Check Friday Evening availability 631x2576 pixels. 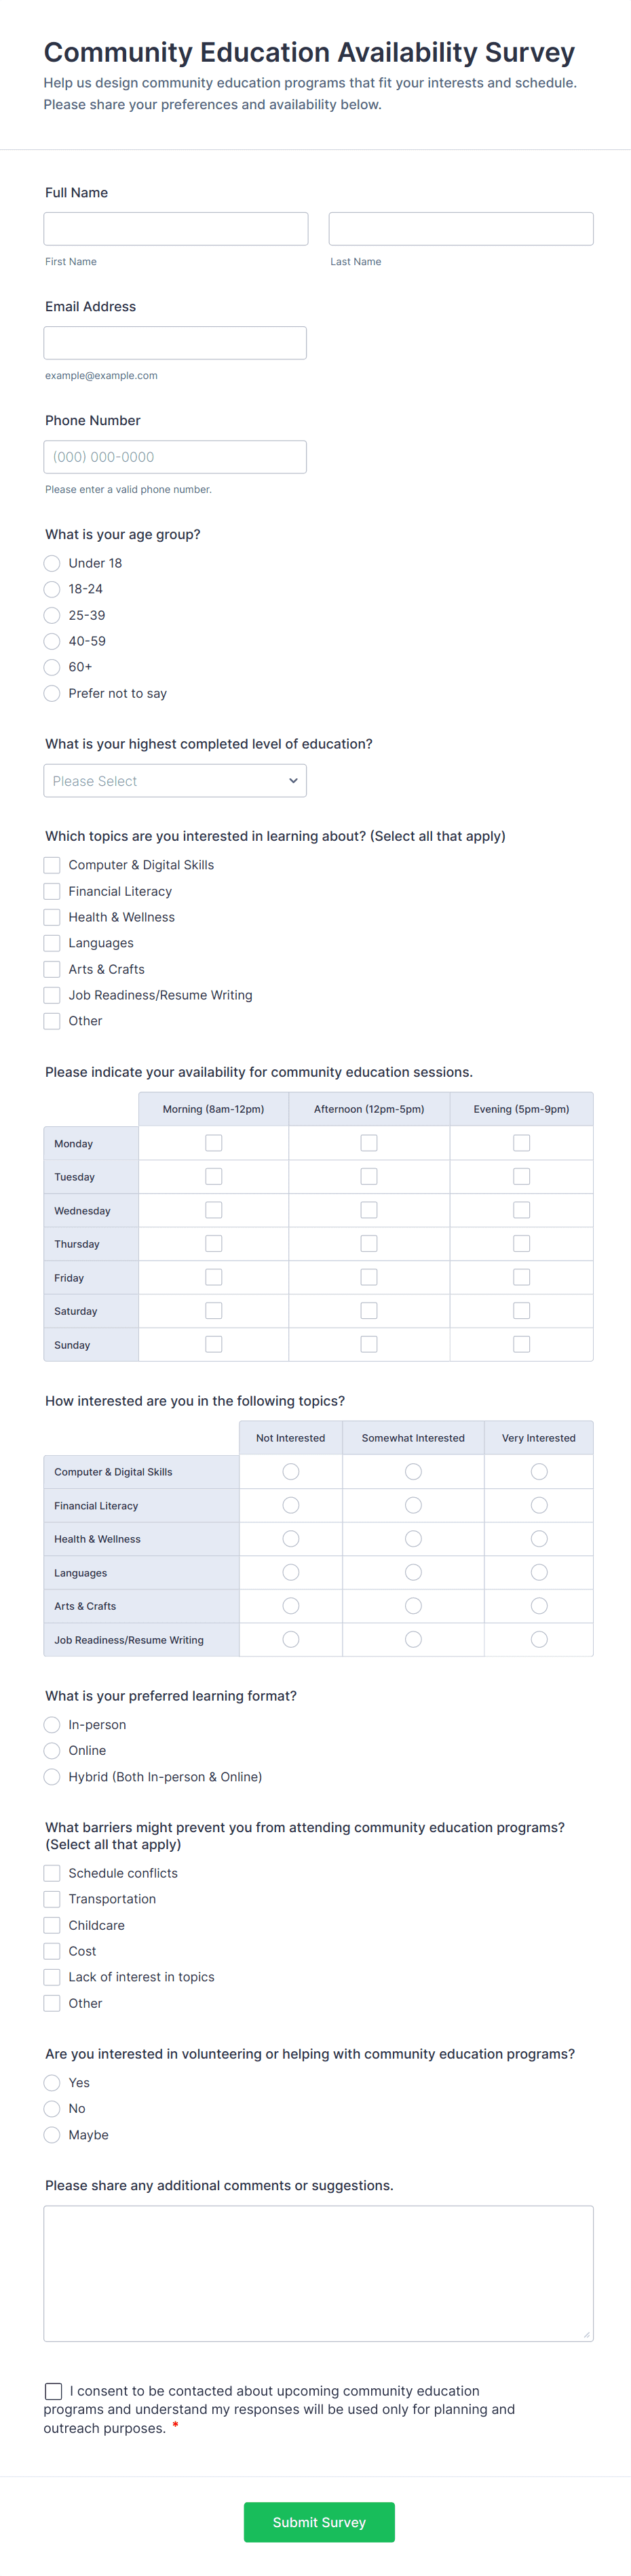click(521, 1276)
